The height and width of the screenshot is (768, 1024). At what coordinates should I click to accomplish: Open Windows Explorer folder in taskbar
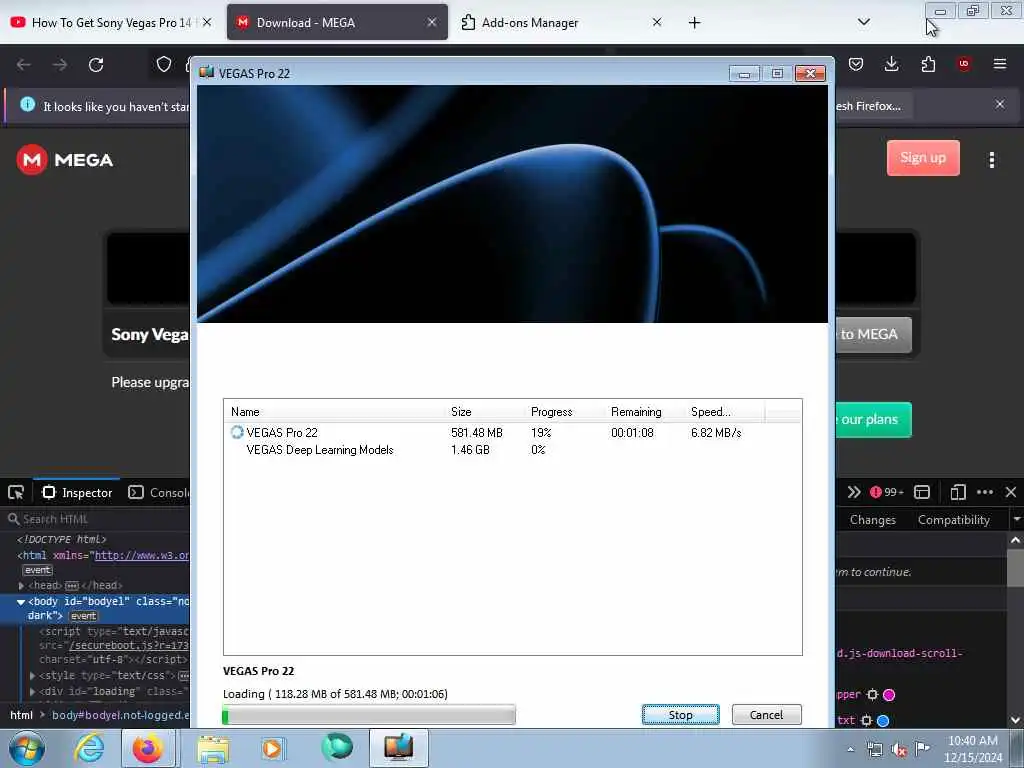pyautogui.click(x=213, y=748)
